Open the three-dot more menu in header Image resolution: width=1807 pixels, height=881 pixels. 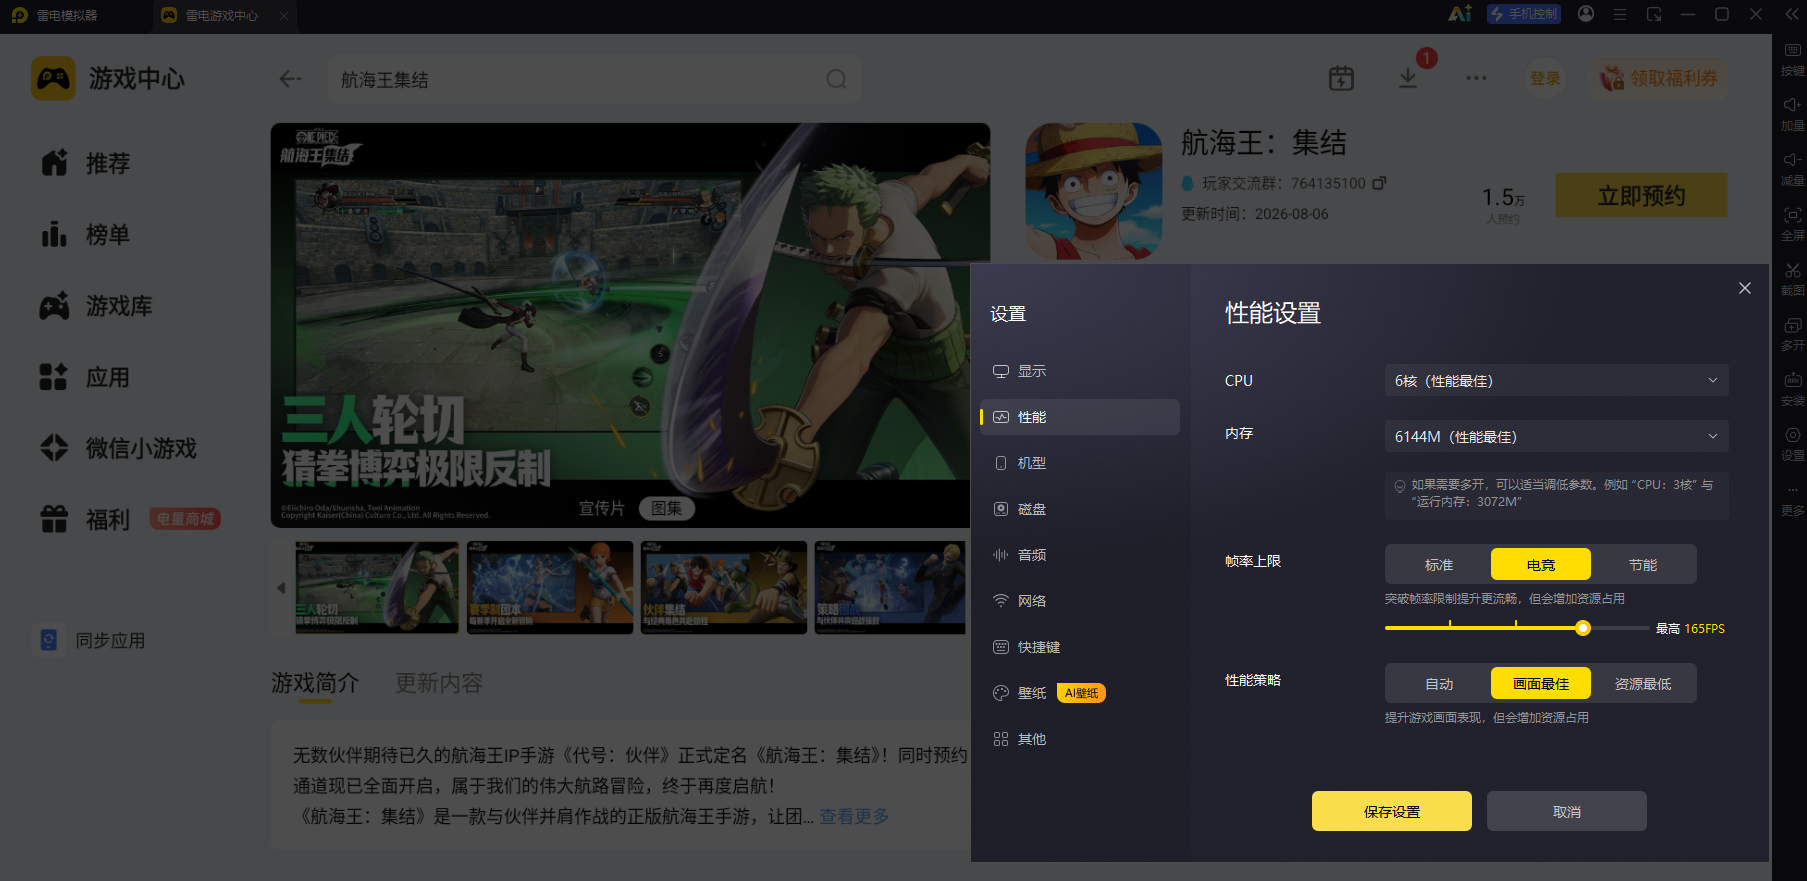click(1476, 78)
